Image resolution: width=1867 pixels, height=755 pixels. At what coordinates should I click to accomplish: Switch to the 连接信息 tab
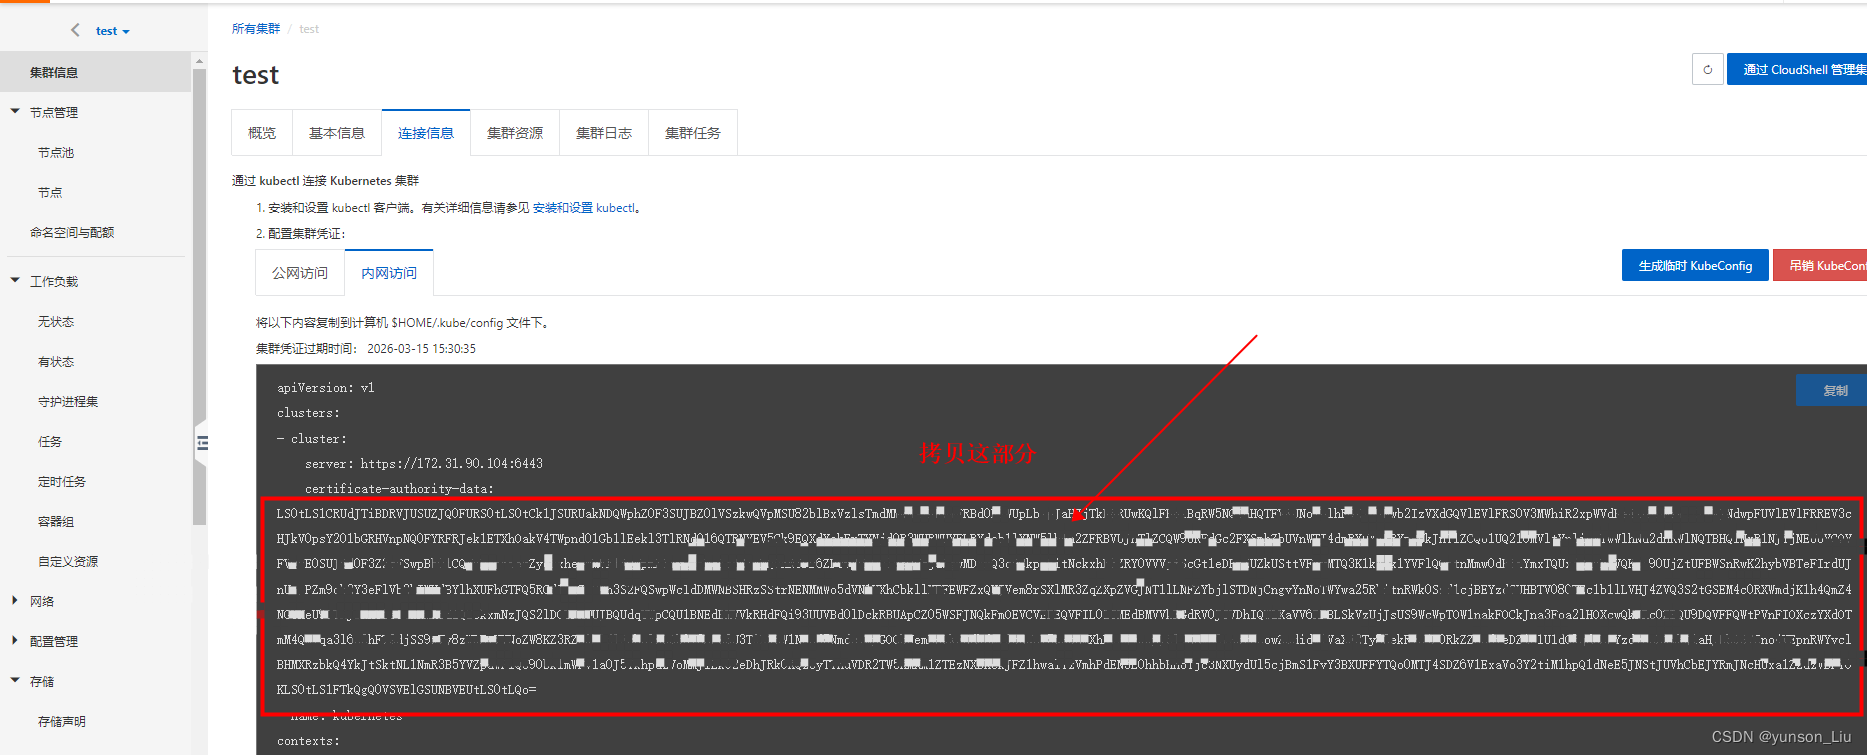tap(426, 133)
